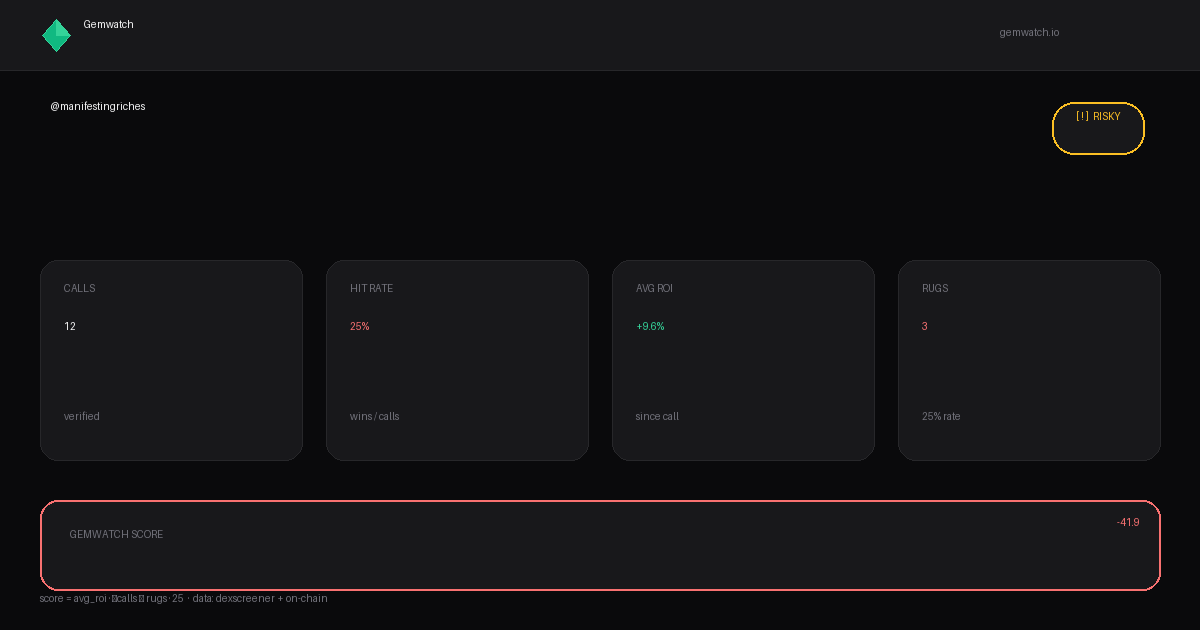1200x630 pixels.
Task: Click the since call caption
Action: coord(657,416)
